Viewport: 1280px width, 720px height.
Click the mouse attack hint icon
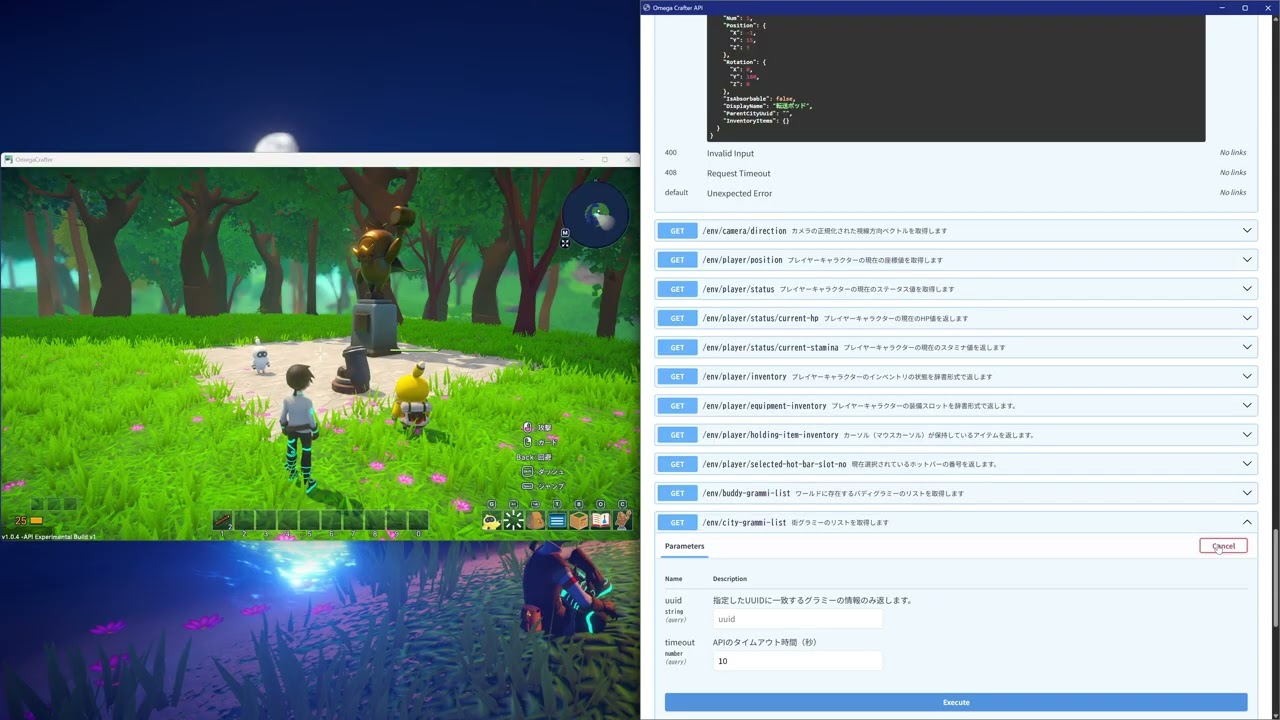tap(527, 427)
